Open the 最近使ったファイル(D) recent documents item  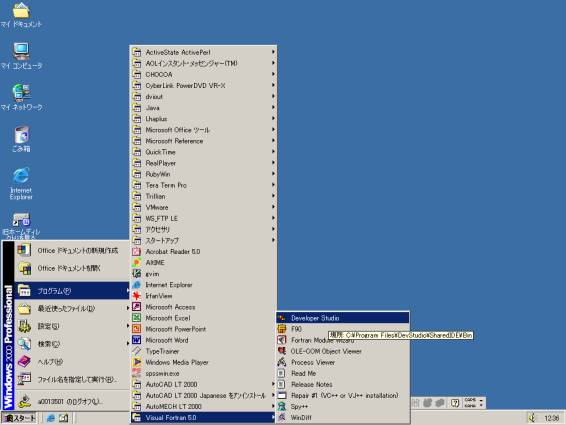coord(72,308)
